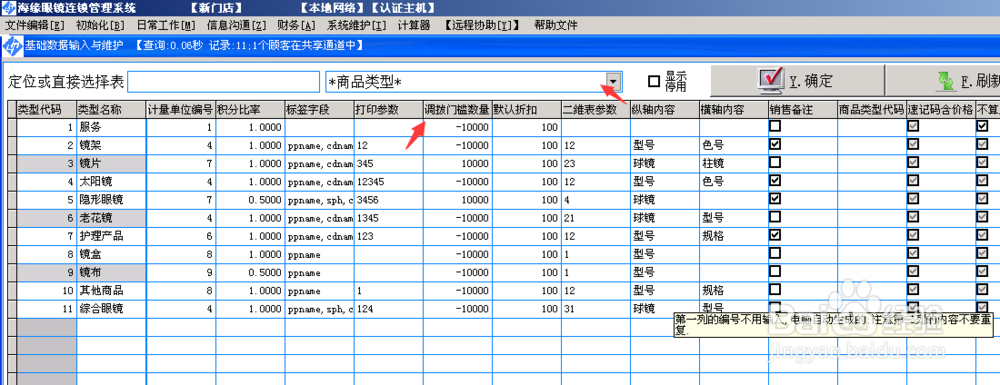Screen dimensions: 1000x385
Task: Click the 商品类型代码 column header
Action: pos(872,109)
